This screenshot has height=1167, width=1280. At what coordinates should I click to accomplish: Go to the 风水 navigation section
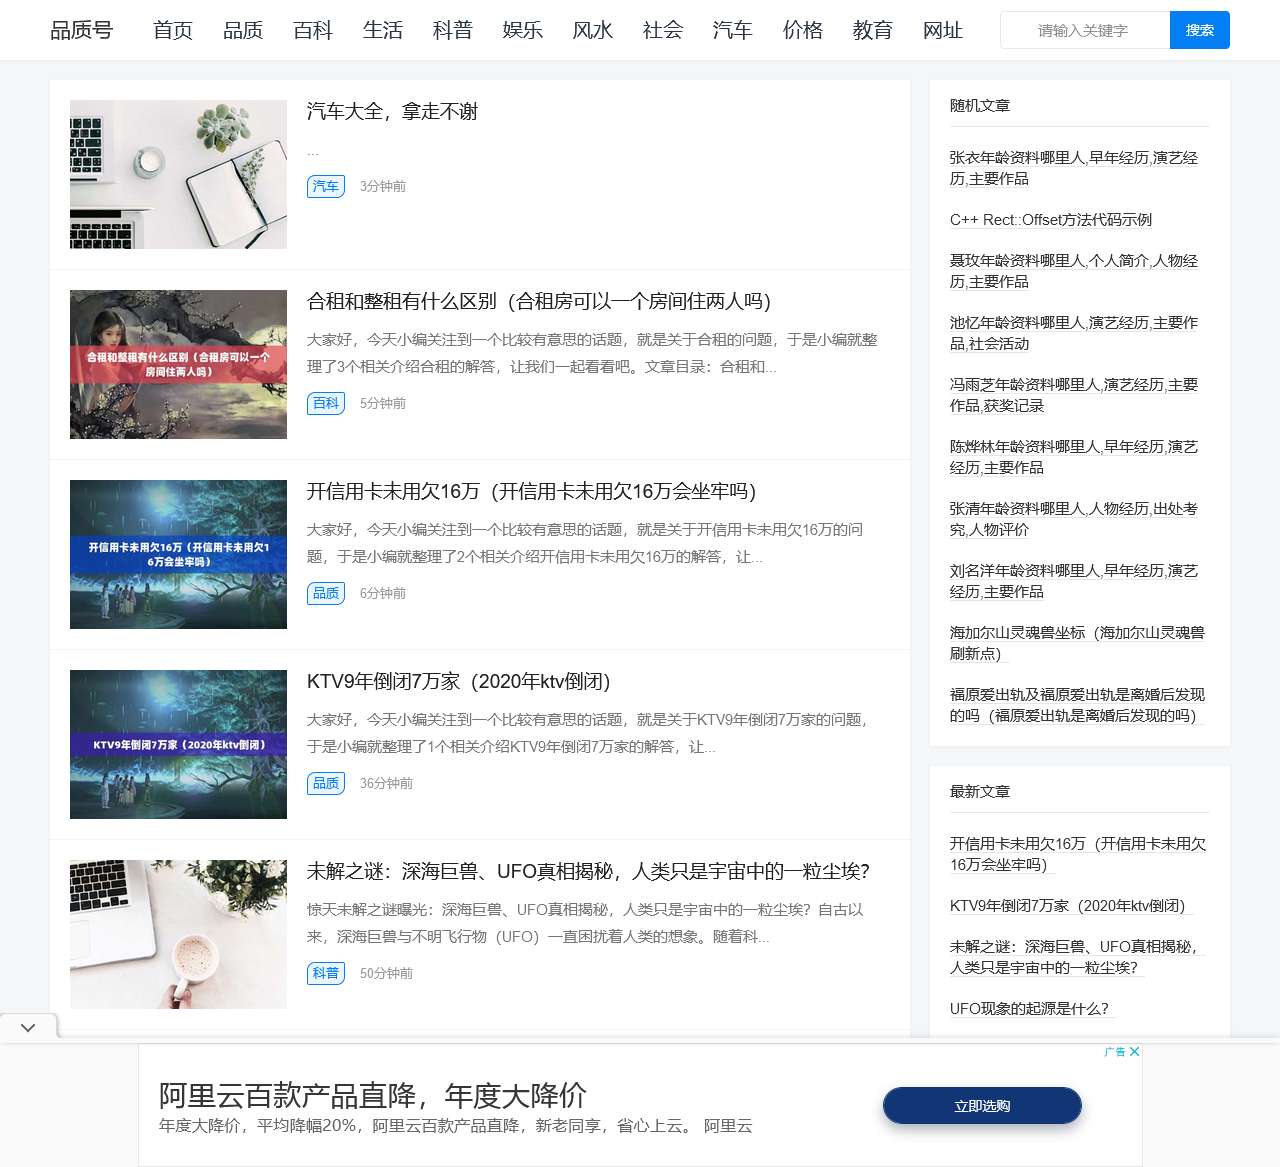coord(593,30)
